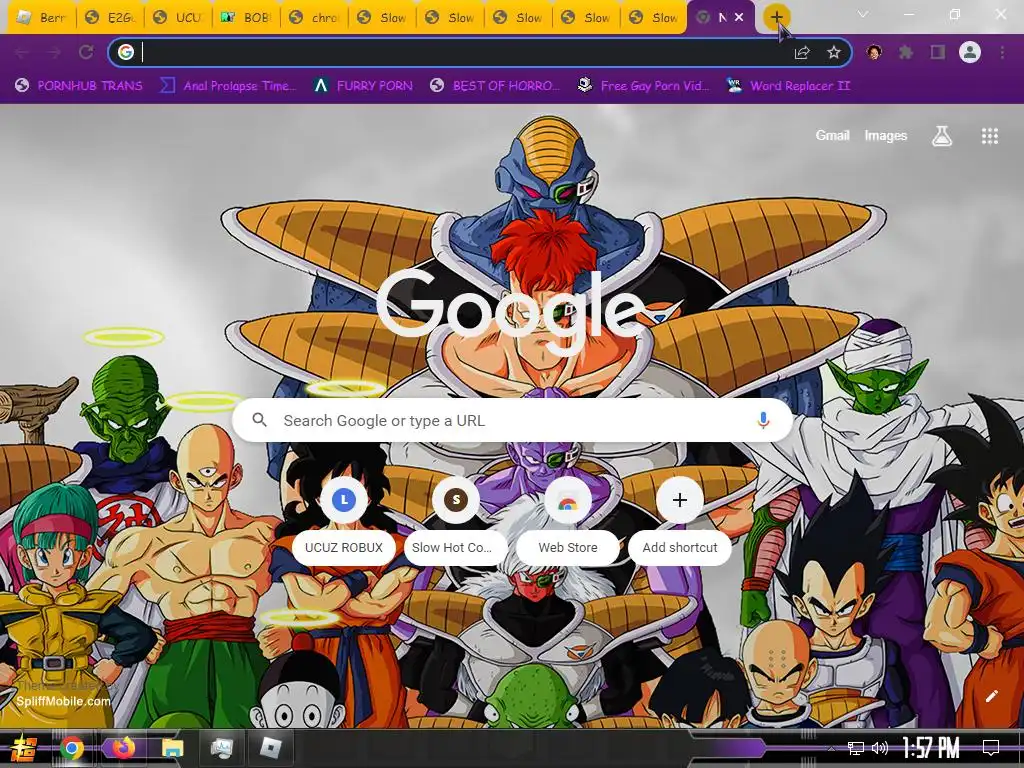The width and height of the screenshot is (1024, 768).
Task: Open the Search Labs flask icon
Action: pos(941,136)
